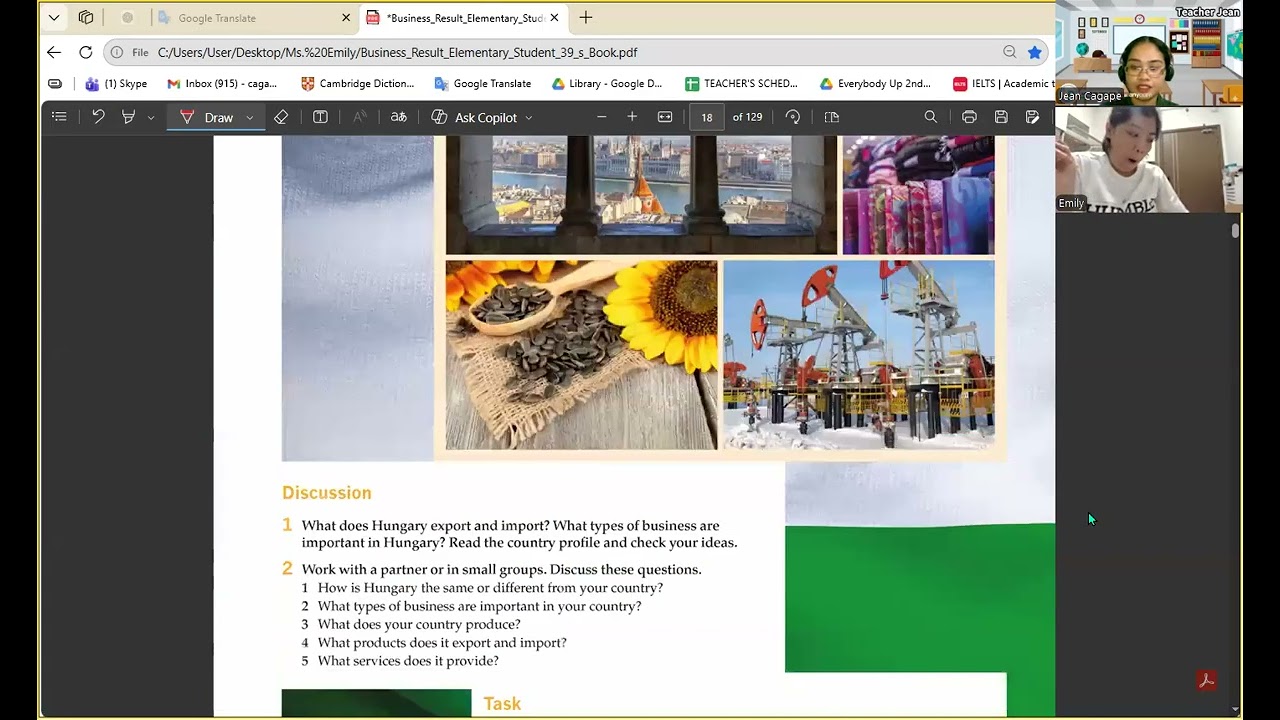The image size is (1280, 720).
Task: Expand the Ask Copilot dropdown arrow
Action: [x=529, y=118]
